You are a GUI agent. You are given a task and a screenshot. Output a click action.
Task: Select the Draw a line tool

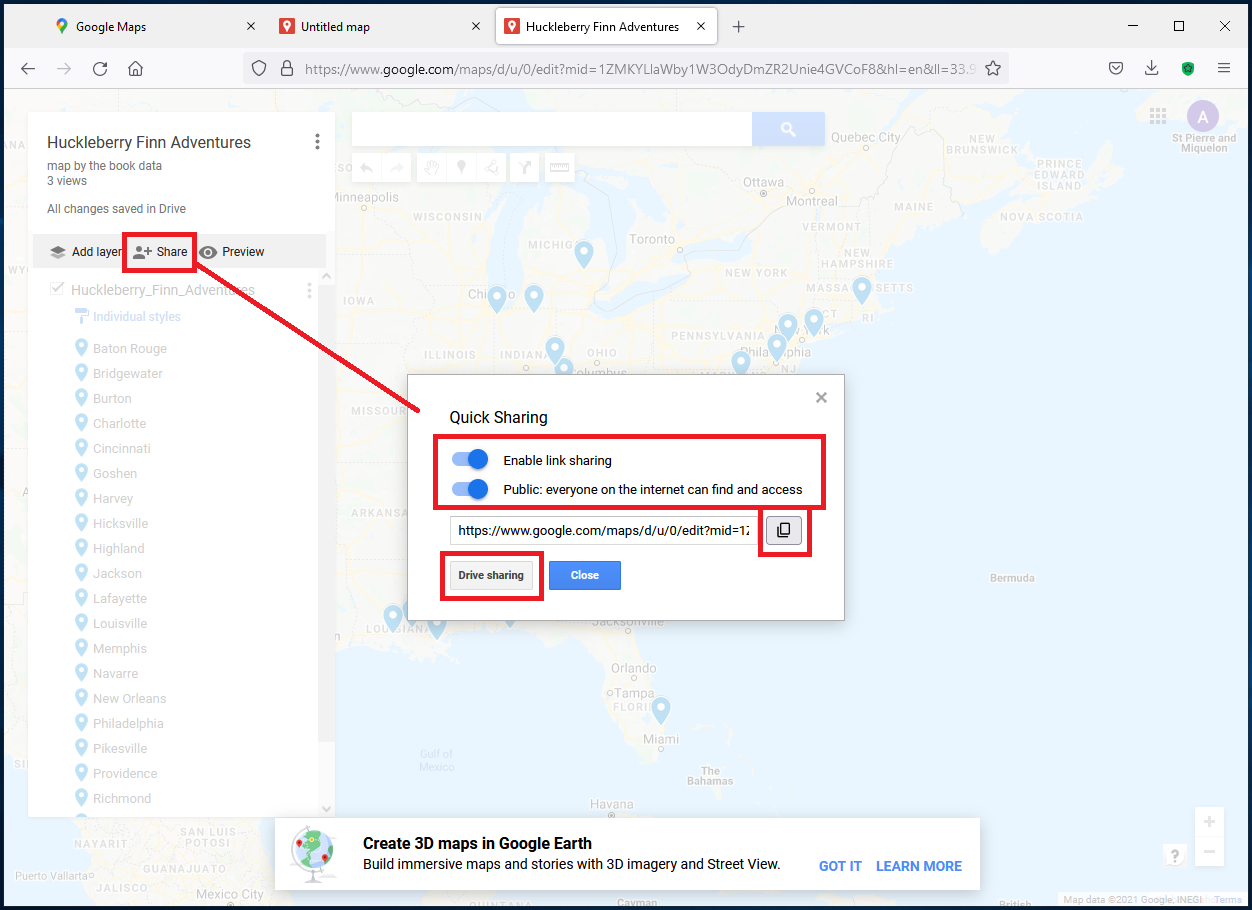click(x=492, y=168)
